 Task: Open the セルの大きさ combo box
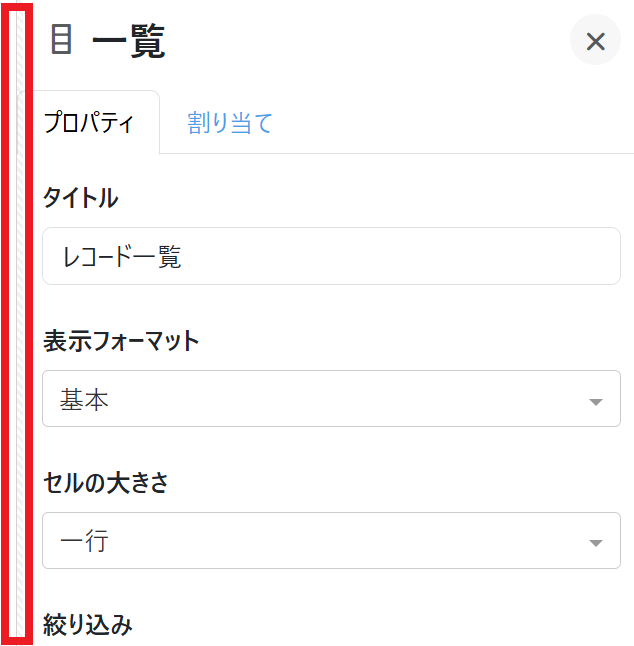[x=331, y=541]
